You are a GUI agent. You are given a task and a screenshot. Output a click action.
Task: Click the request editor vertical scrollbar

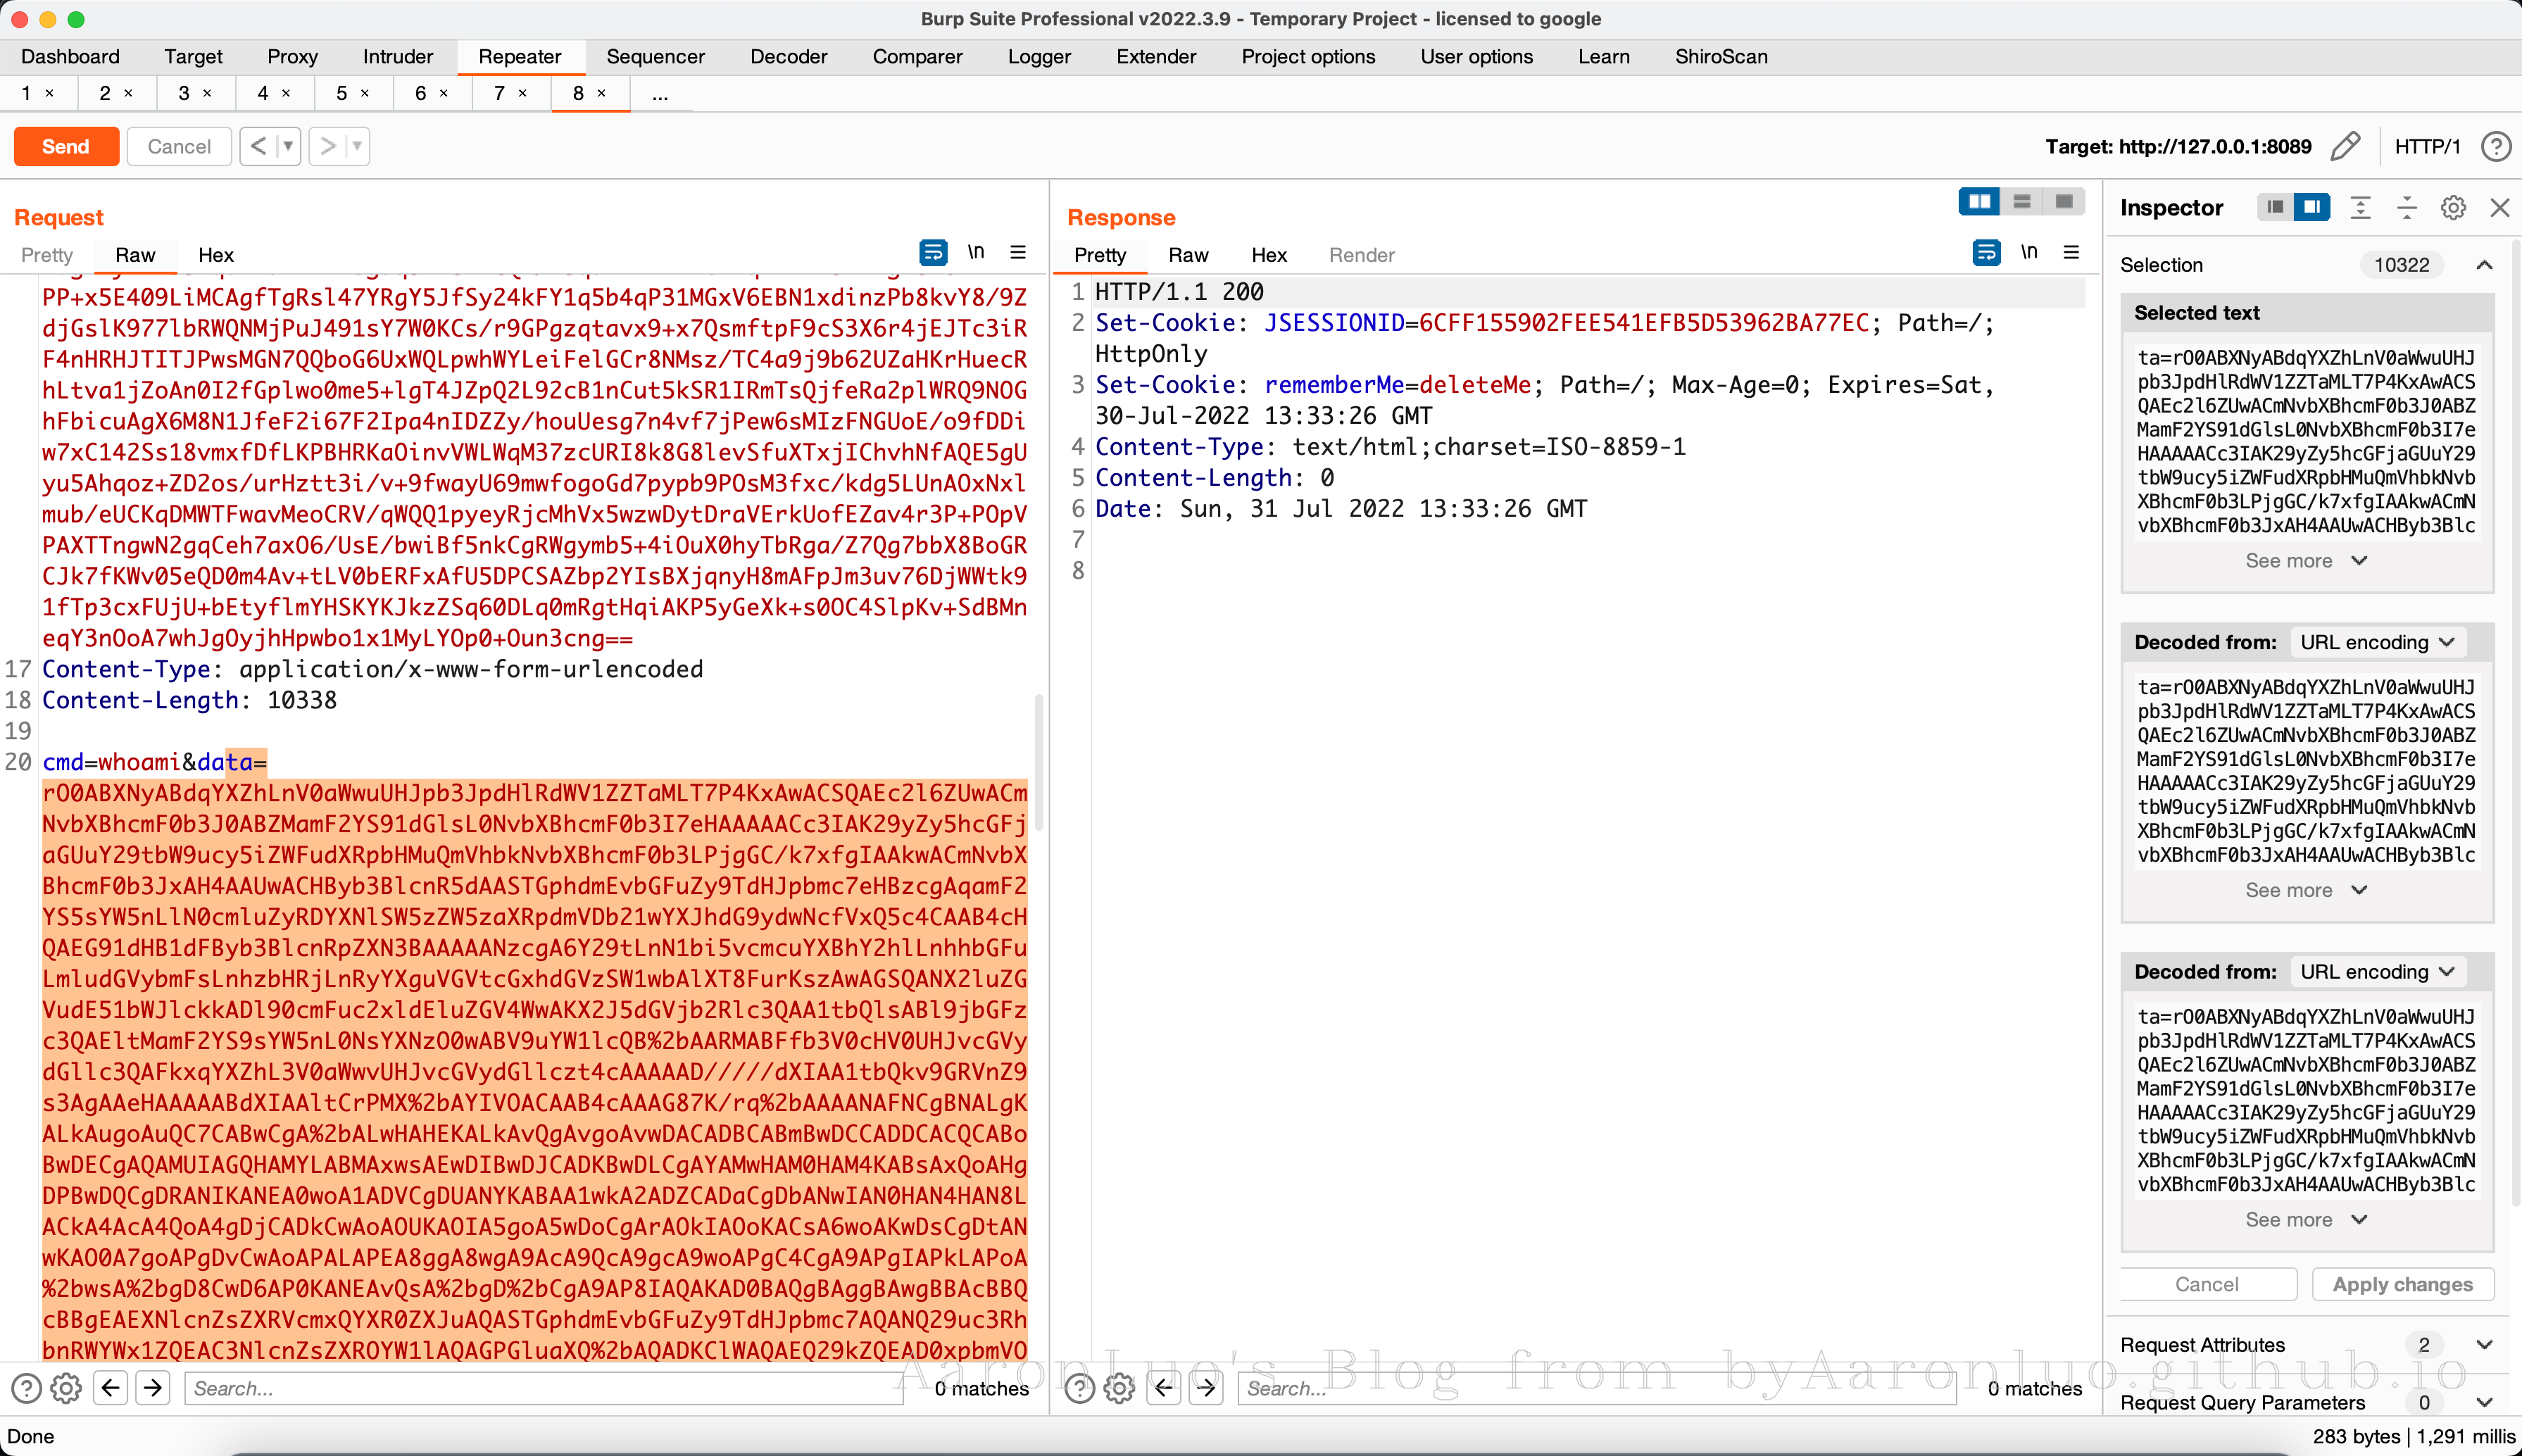coord(1040,762)
